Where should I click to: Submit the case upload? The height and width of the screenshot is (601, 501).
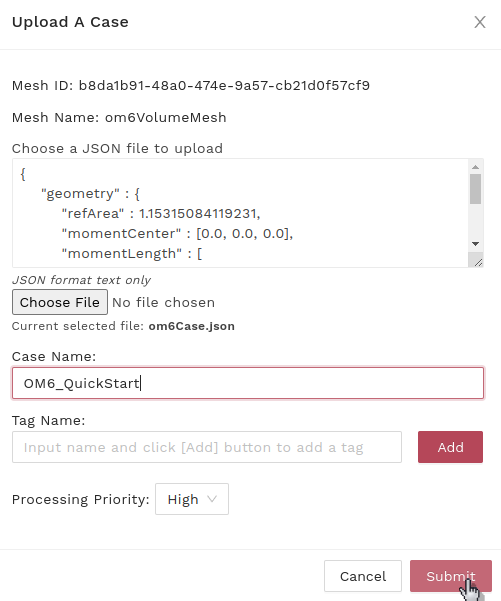coord(451,576)
